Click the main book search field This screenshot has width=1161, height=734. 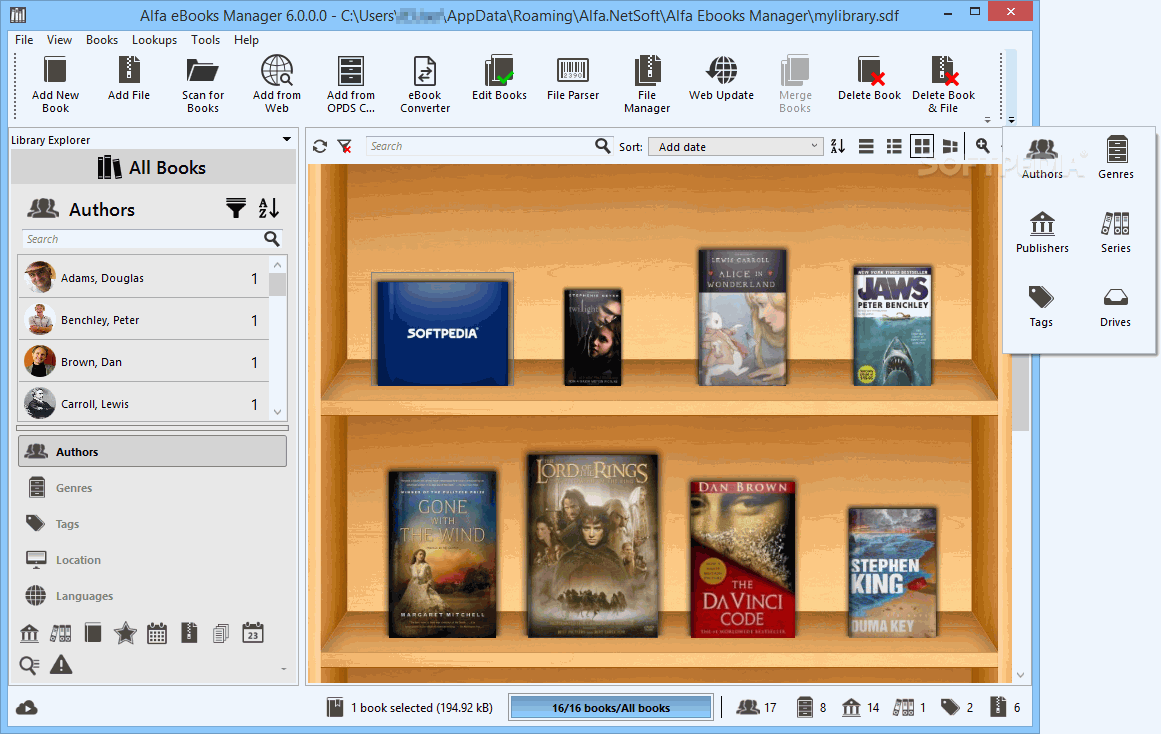481,147
